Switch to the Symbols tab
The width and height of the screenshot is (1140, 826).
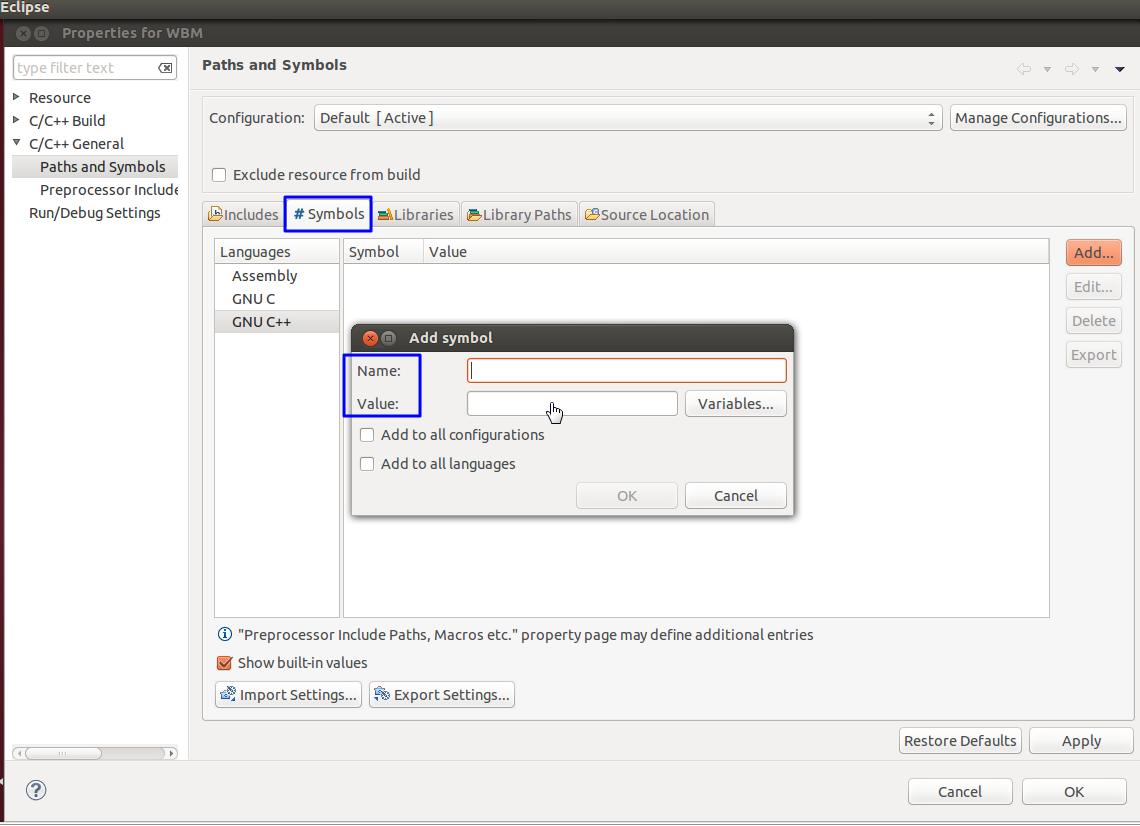(x=329, y=214)
